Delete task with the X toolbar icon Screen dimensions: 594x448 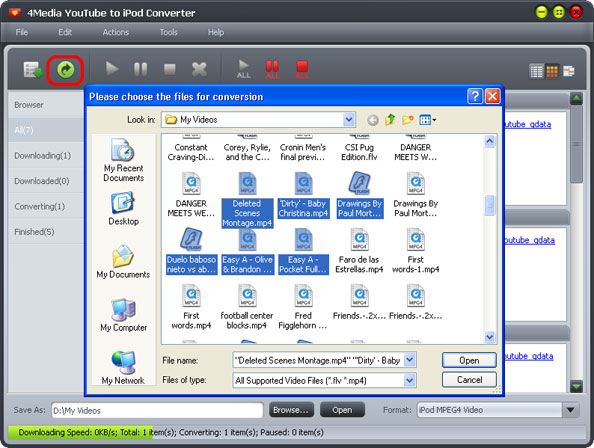click(199, 70)
